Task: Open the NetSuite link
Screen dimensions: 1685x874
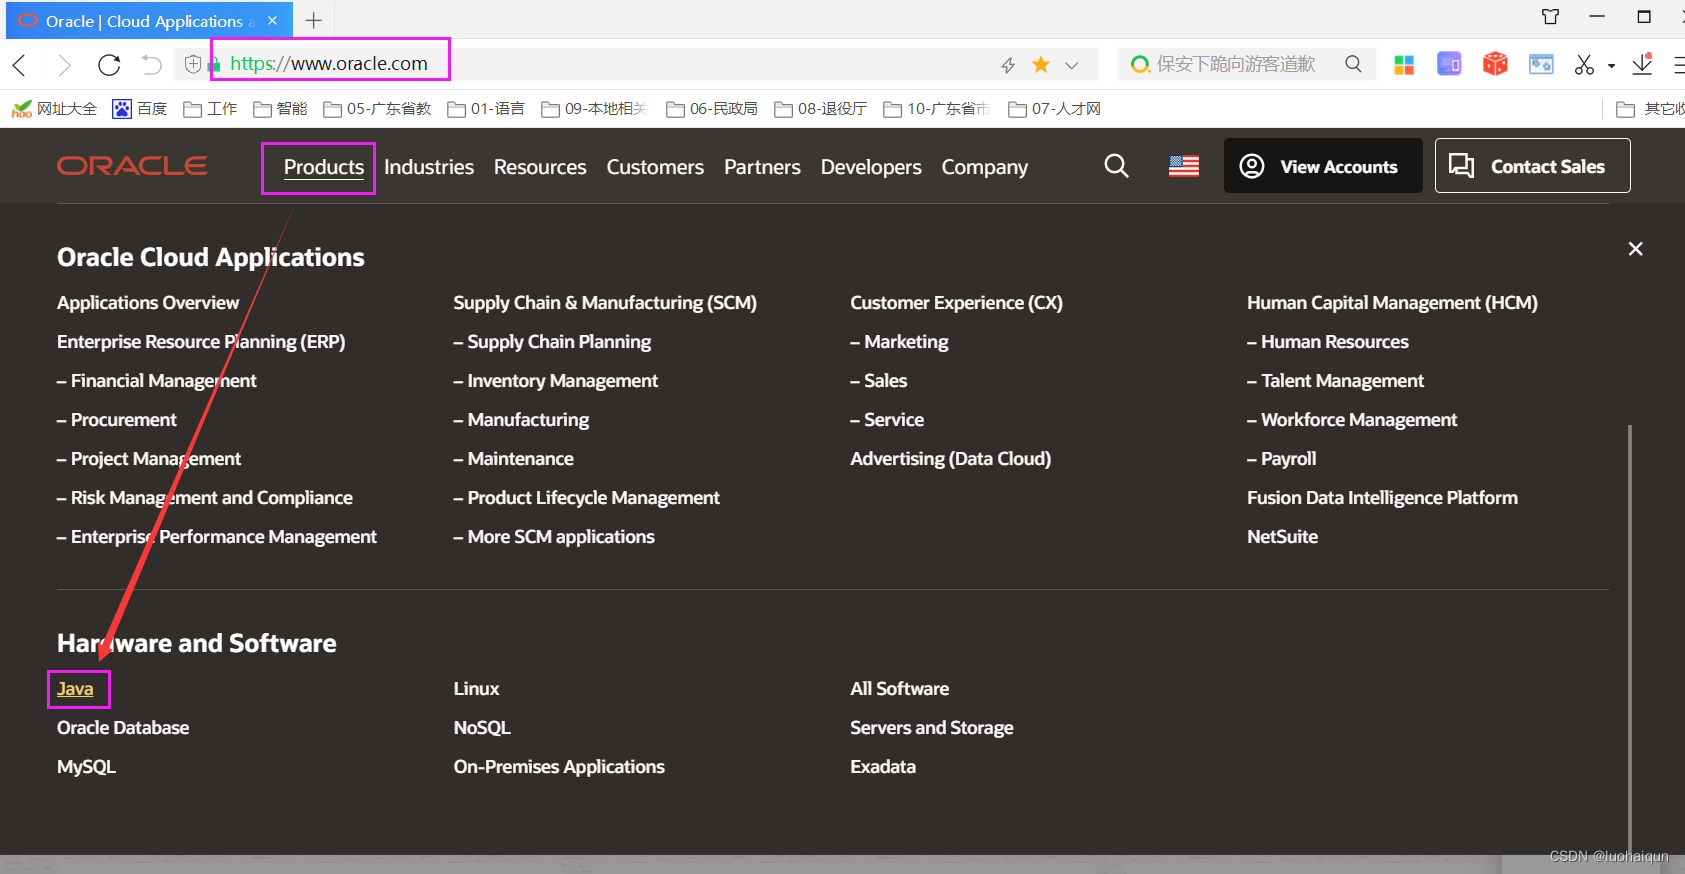Action: (1282, 537)
